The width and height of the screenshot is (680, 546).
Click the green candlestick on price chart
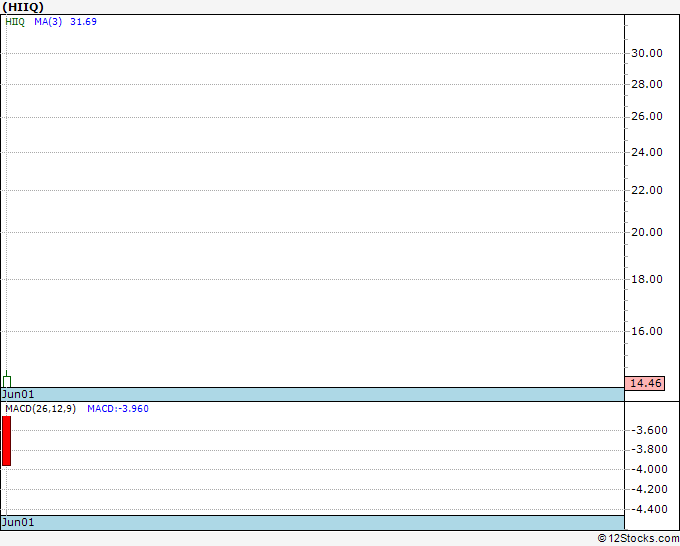click(x=7, y=380)
